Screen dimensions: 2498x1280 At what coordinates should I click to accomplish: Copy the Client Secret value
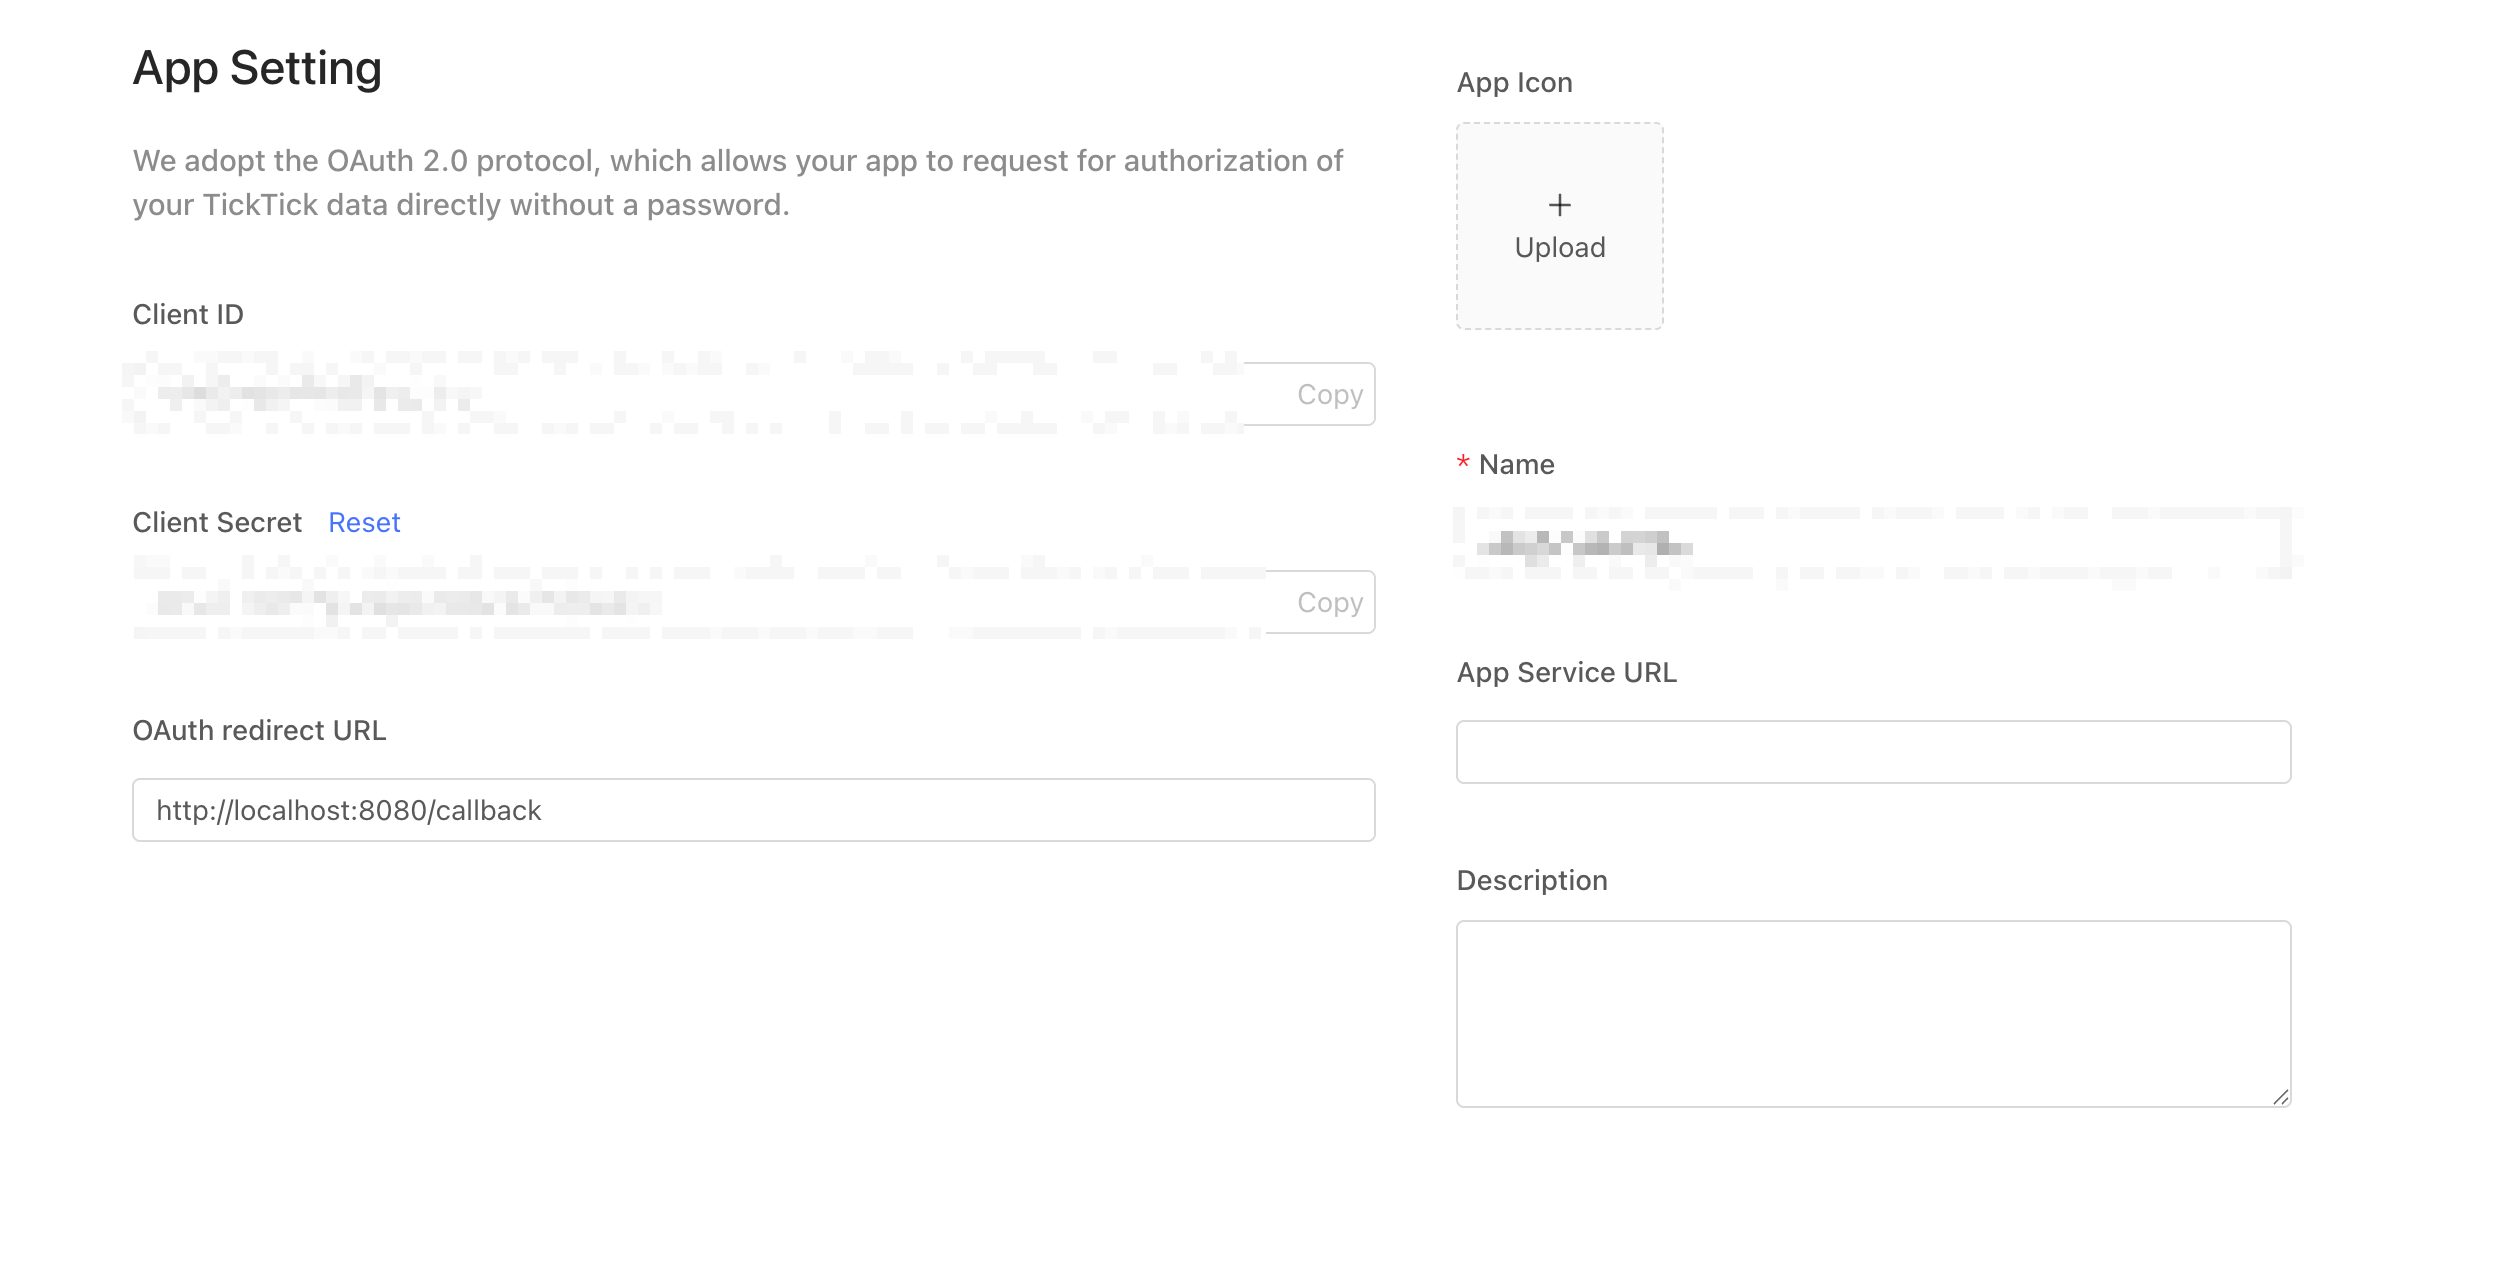[x=1329, y=602]
